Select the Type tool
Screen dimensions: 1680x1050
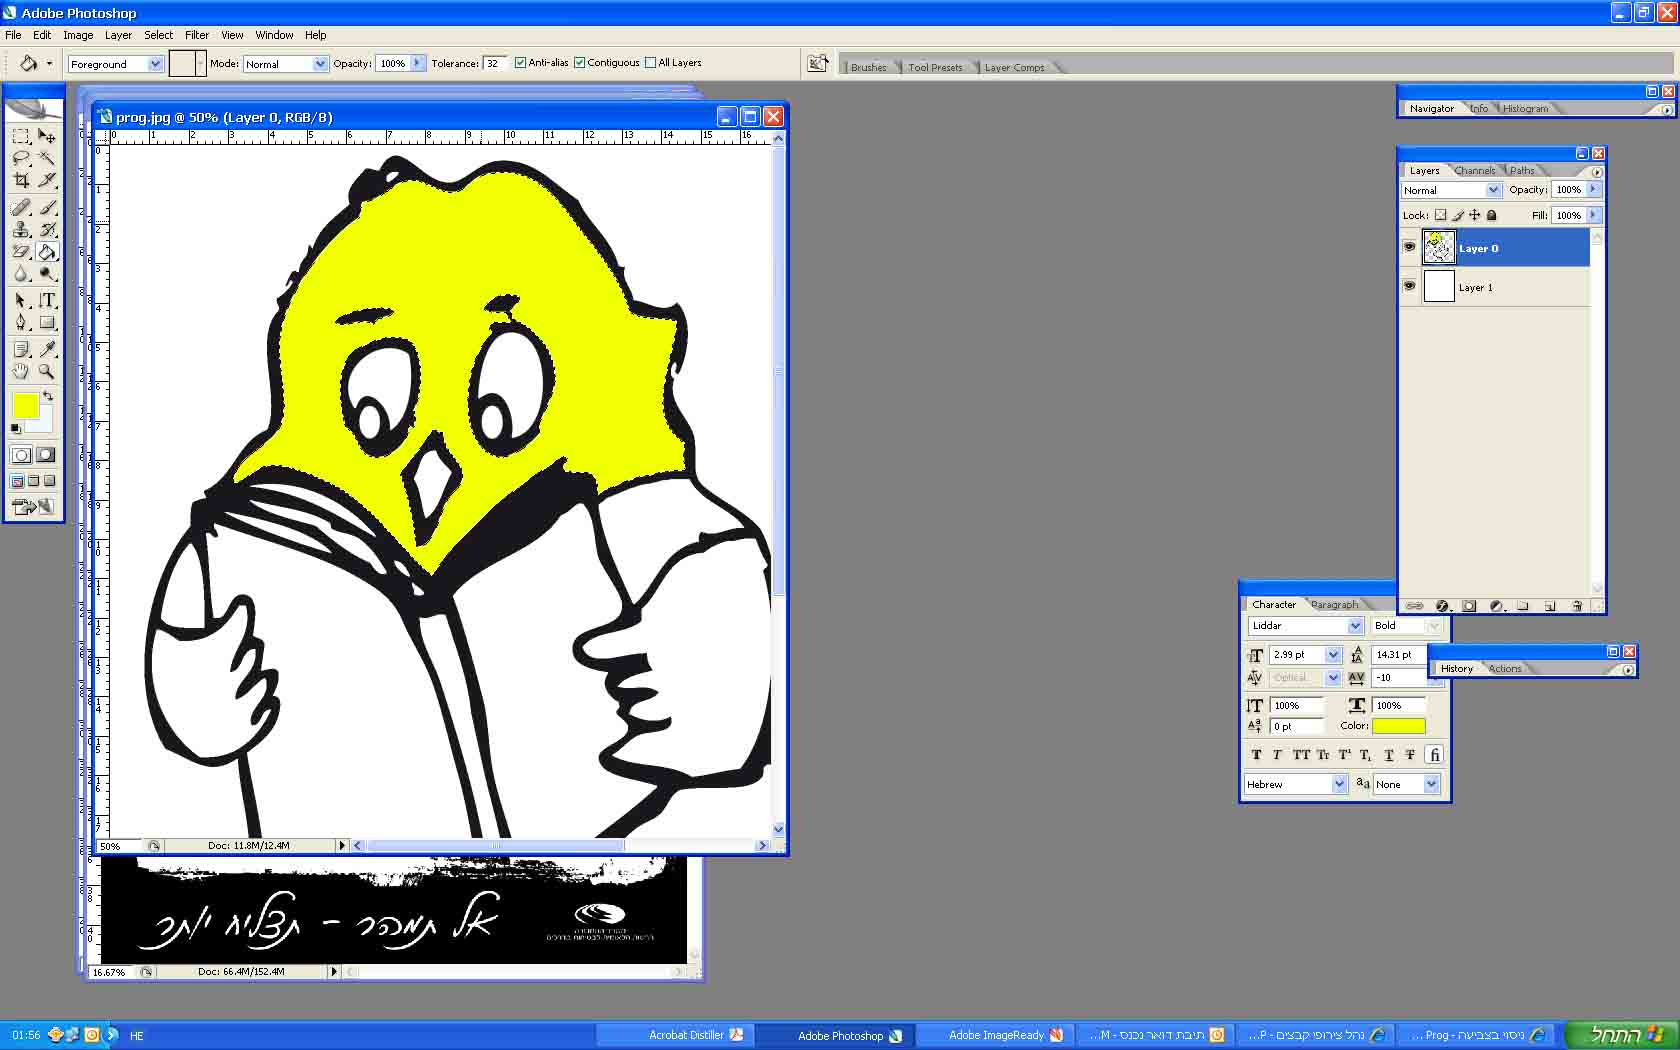pyautogui.click(x=47, y=300)
